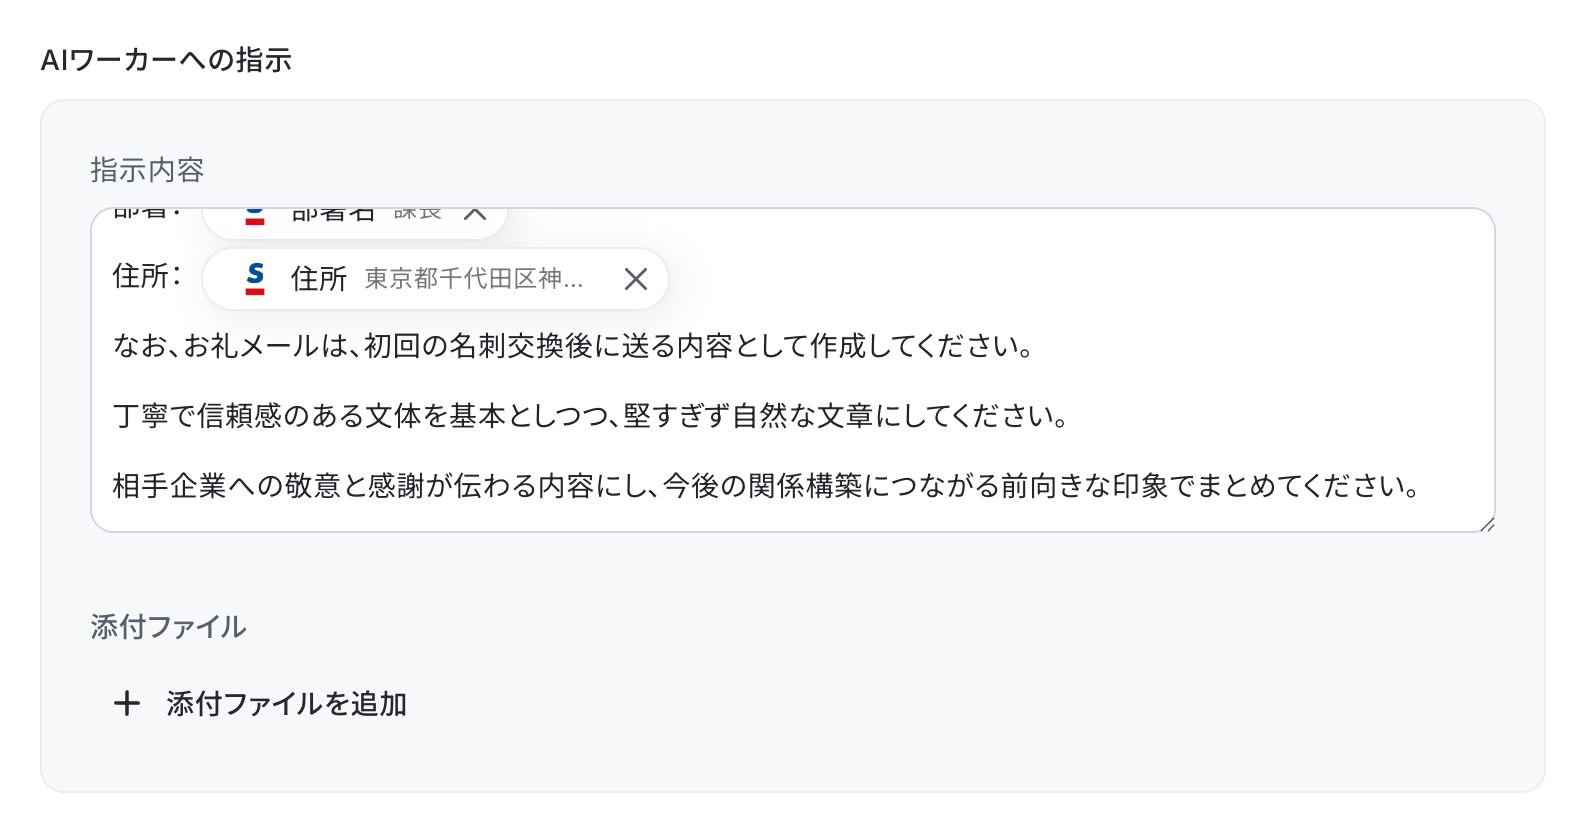Click the Sansan S icon on 住所 chip
Image resolution: width=1572 pixels, height=820 pixels.
point(255,279)
